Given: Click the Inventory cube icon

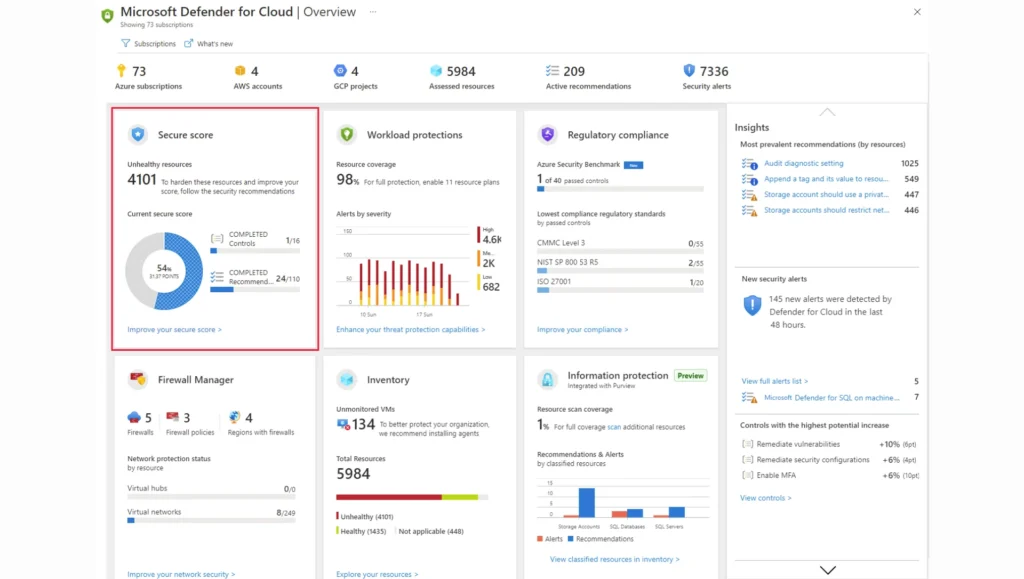Looking at the screenshot, I should click(x=347, y=379).
